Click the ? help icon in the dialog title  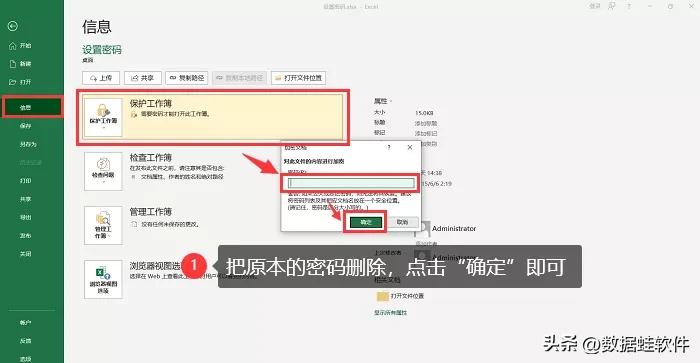click(x=389, y=147)
